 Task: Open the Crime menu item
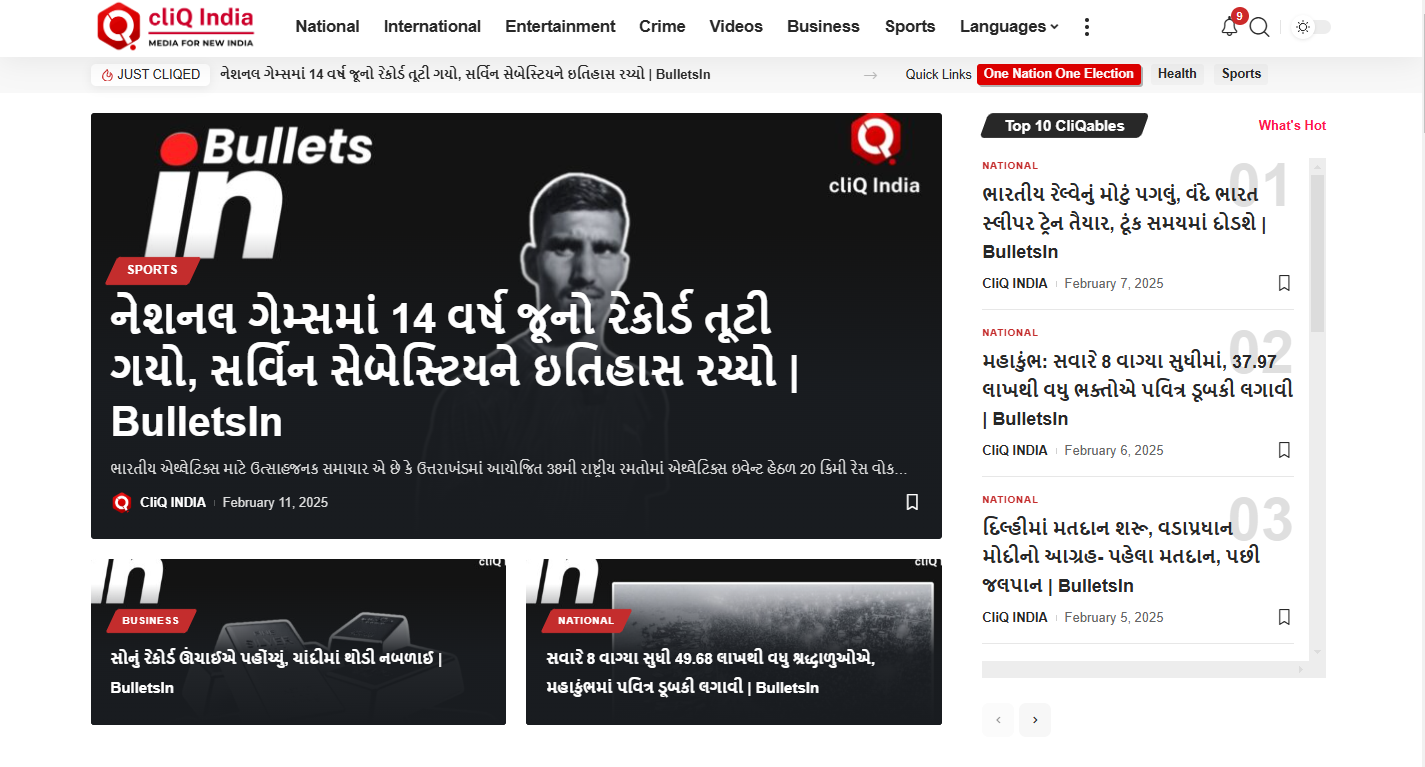click(662, 27)
